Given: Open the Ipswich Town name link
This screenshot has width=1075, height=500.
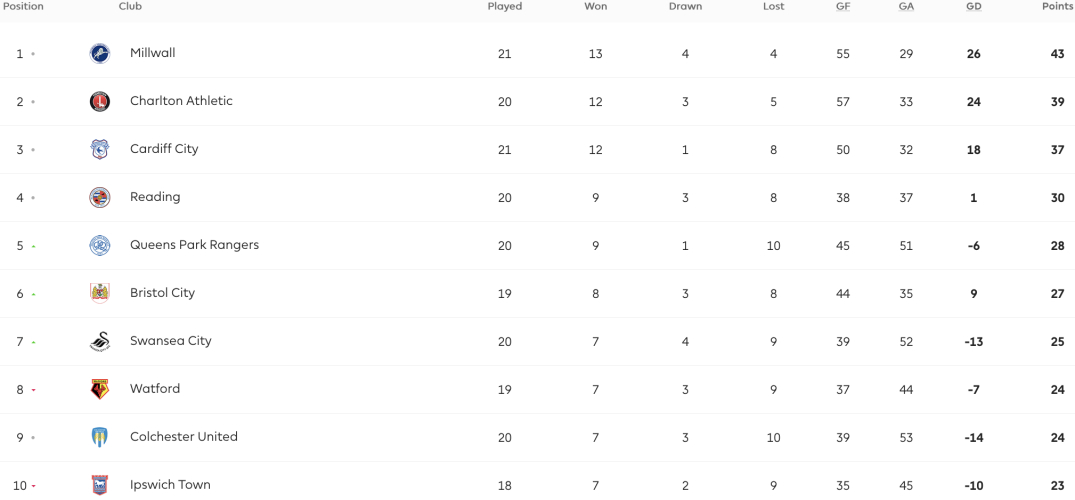Looking at the screenshot, I should tap(170, 485).
